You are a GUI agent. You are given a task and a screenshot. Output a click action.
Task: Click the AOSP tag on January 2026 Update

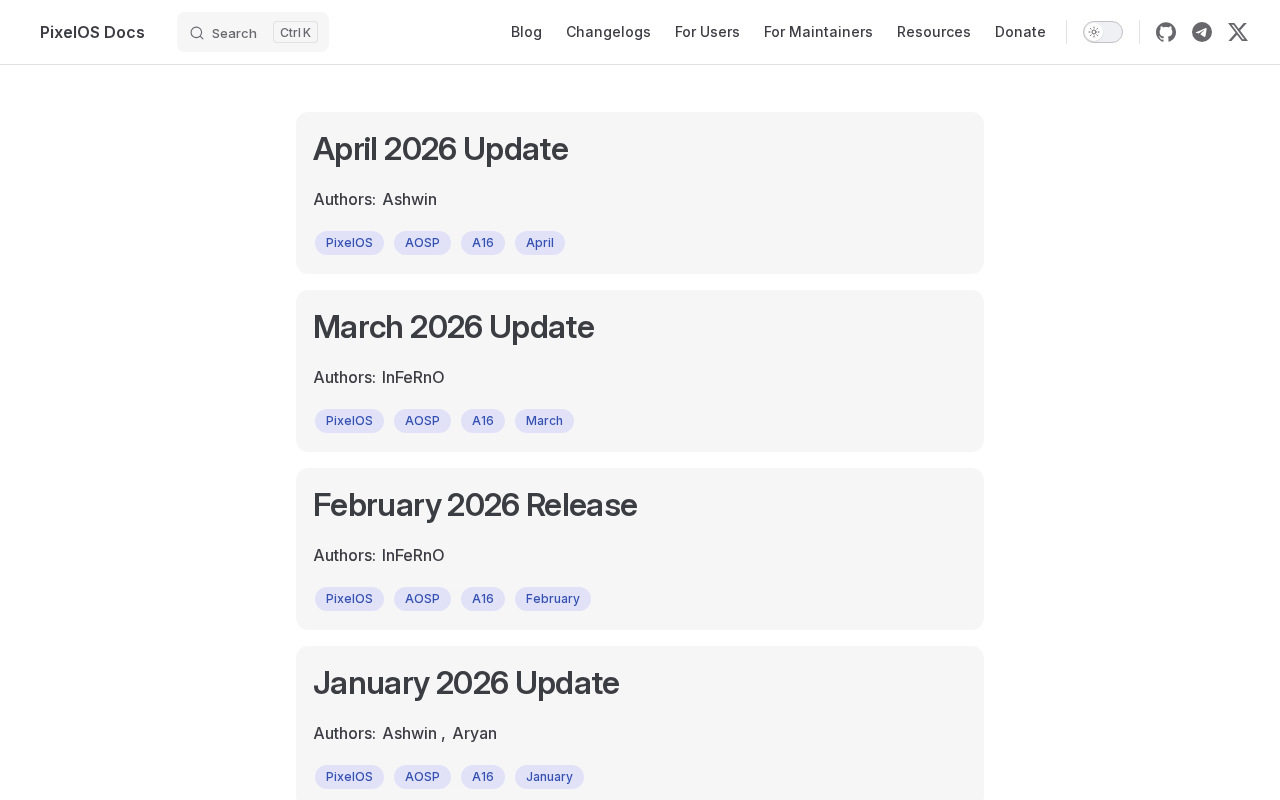(422, 777)
